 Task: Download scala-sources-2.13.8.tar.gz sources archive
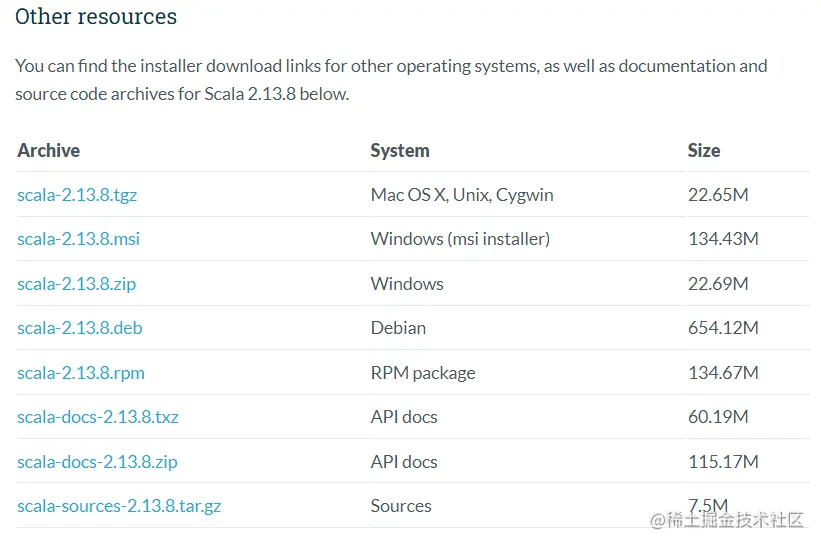(x=119, y=506)
